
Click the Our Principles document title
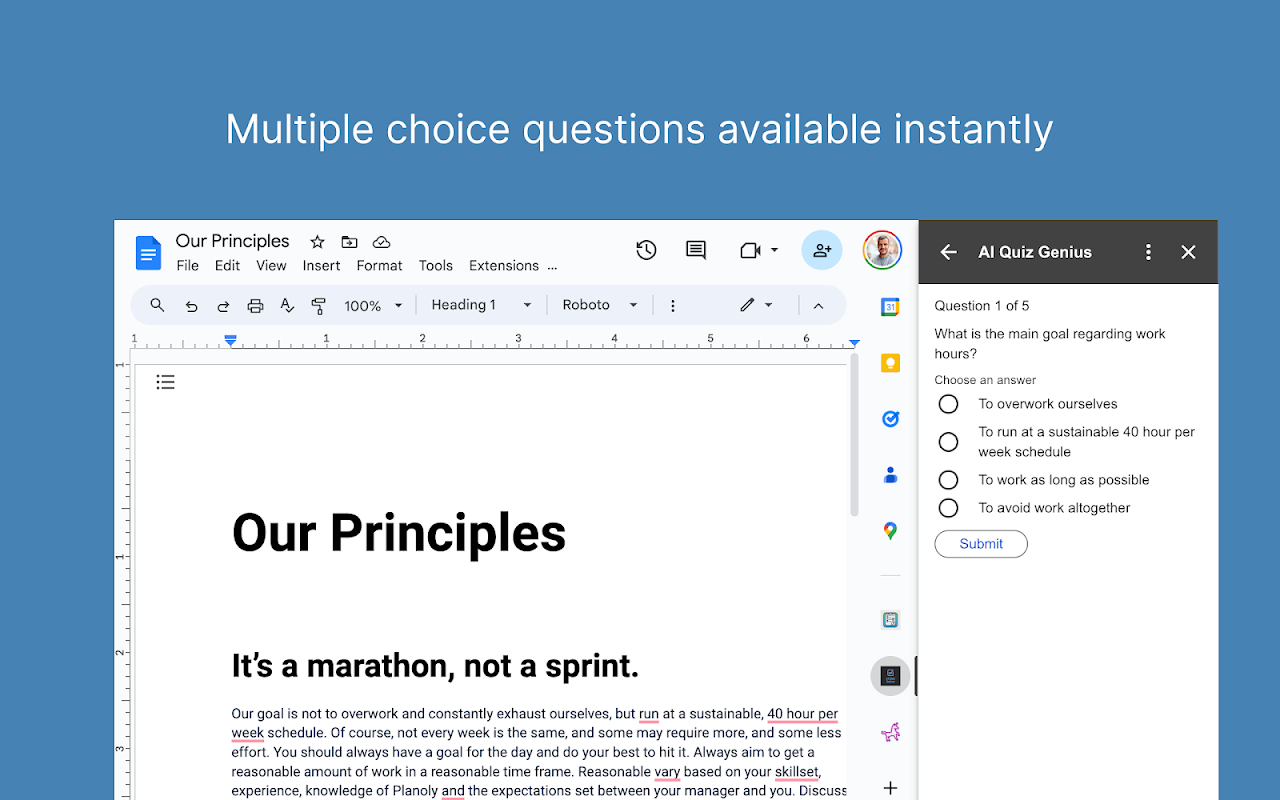click(232, 241)
